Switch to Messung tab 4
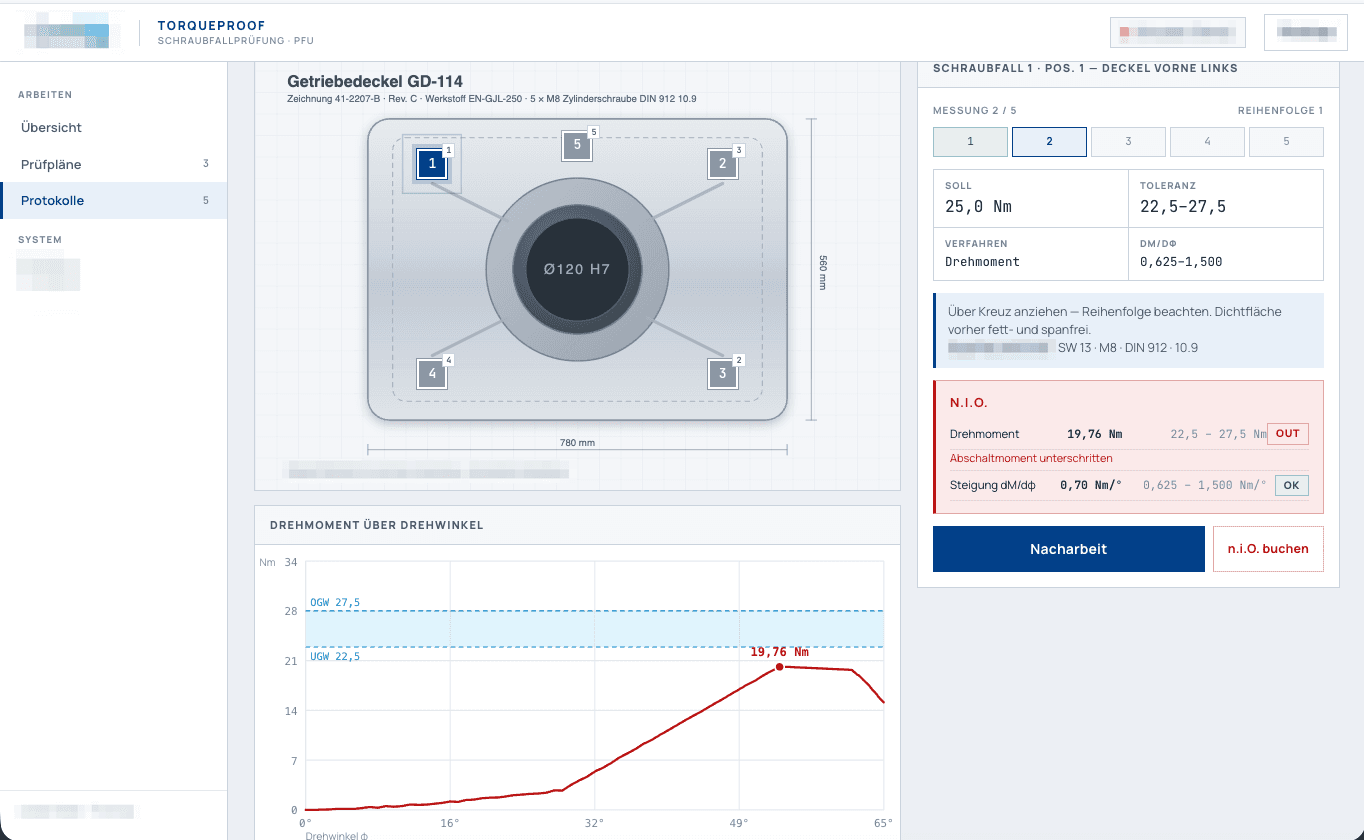The image size is (1364, 840). point(1207,142)
